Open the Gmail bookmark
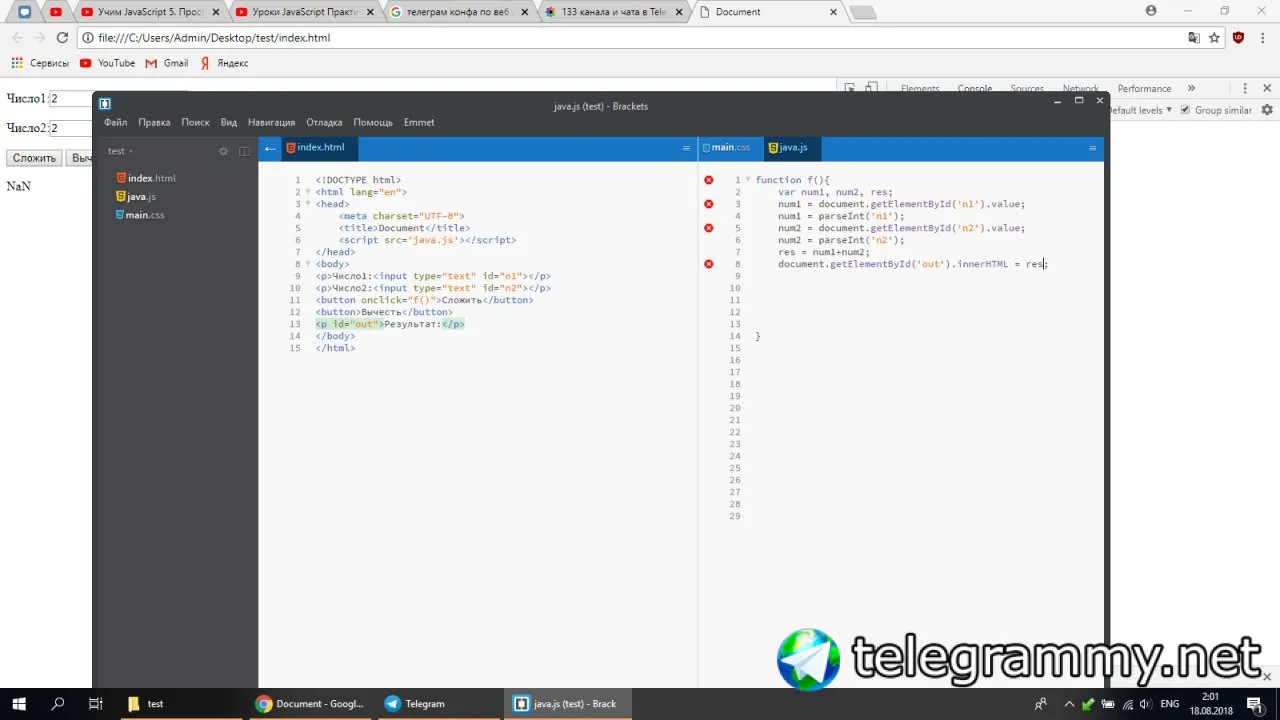The width and height of the screenshot is (1280, 720). tap(167, 63)
